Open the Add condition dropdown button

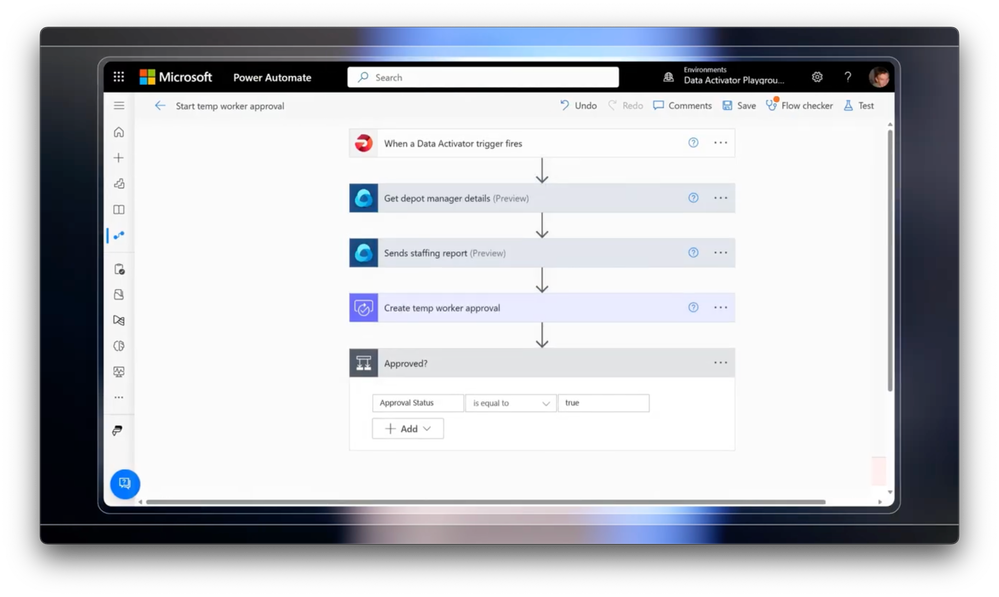tap(408, 429)
